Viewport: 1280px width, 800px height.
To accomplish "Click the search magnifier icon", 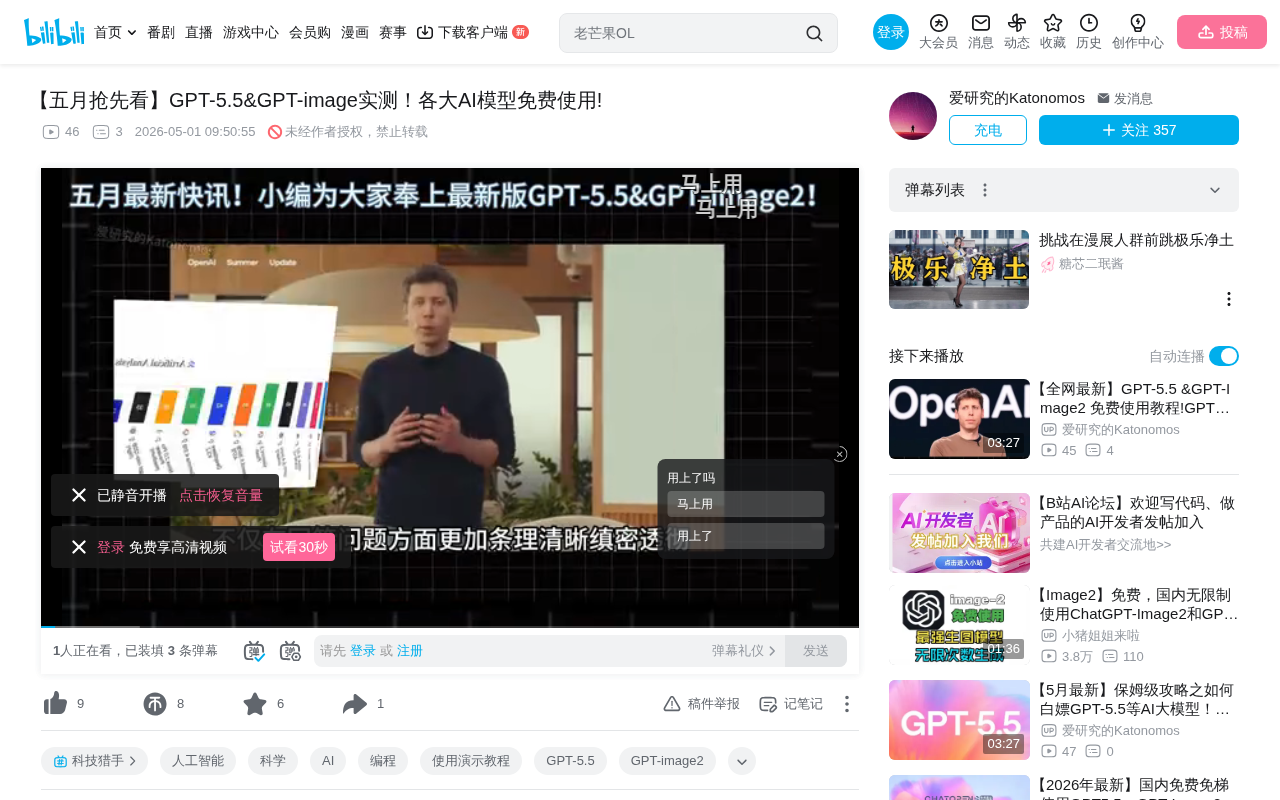I will (x=814, y=33).
